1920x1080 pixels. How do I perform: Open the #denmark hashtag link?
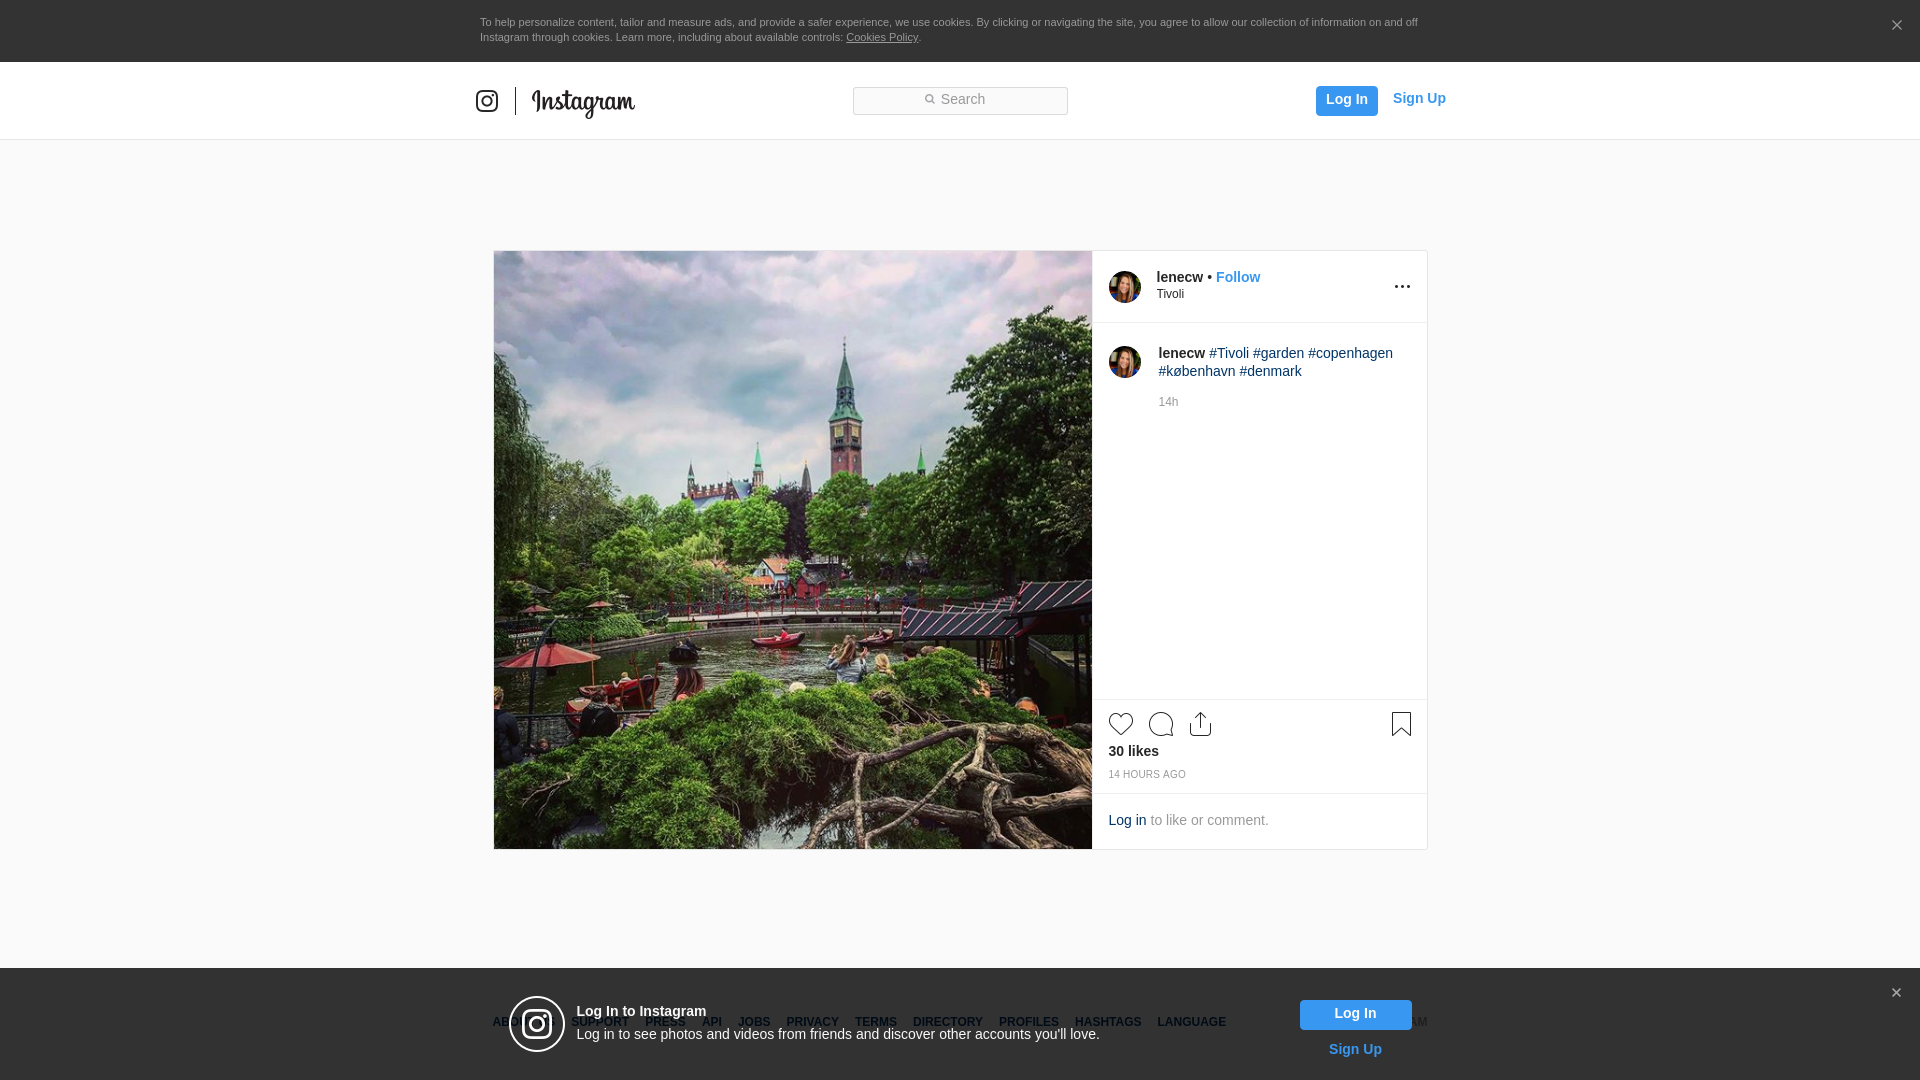(1270, 371)
